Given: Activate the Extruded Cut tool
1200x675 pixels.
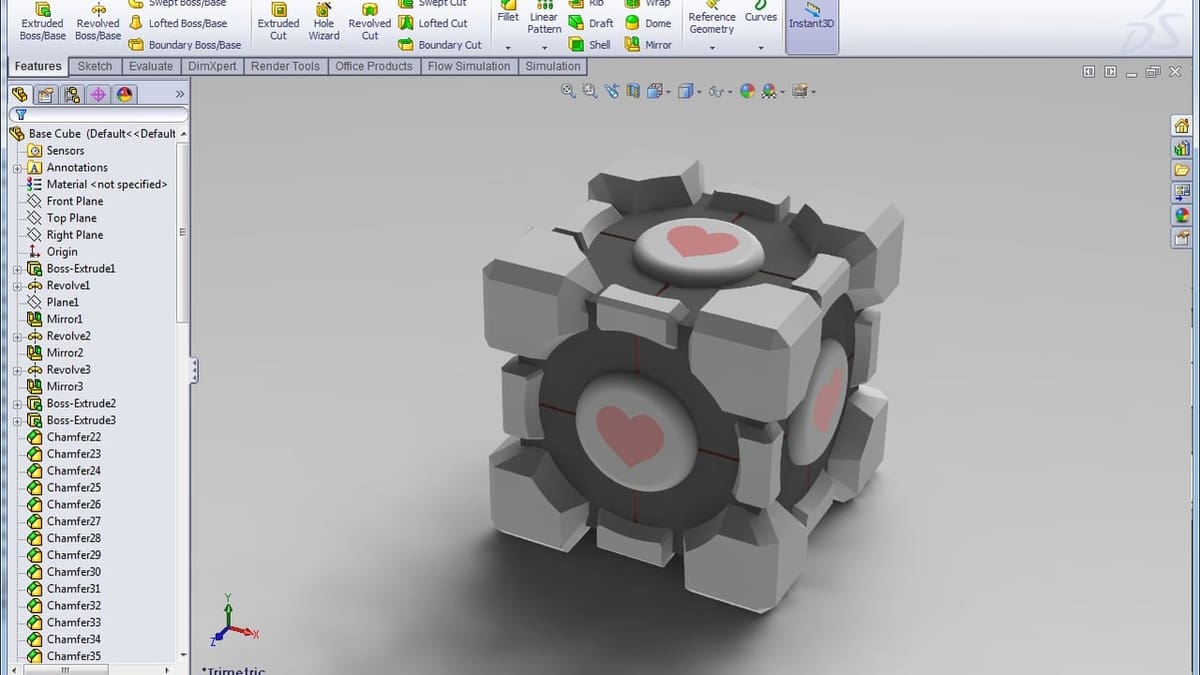Looking at the screenshot, I should click(278, 22).
